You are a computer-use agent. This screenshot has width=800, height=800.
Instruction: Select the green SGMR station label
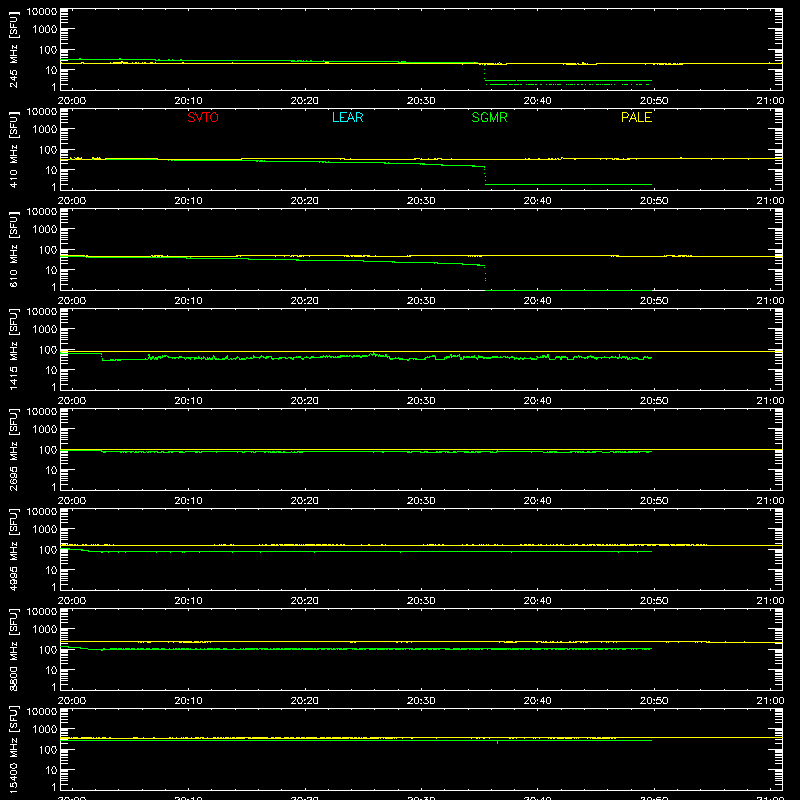tap(489, 117)
